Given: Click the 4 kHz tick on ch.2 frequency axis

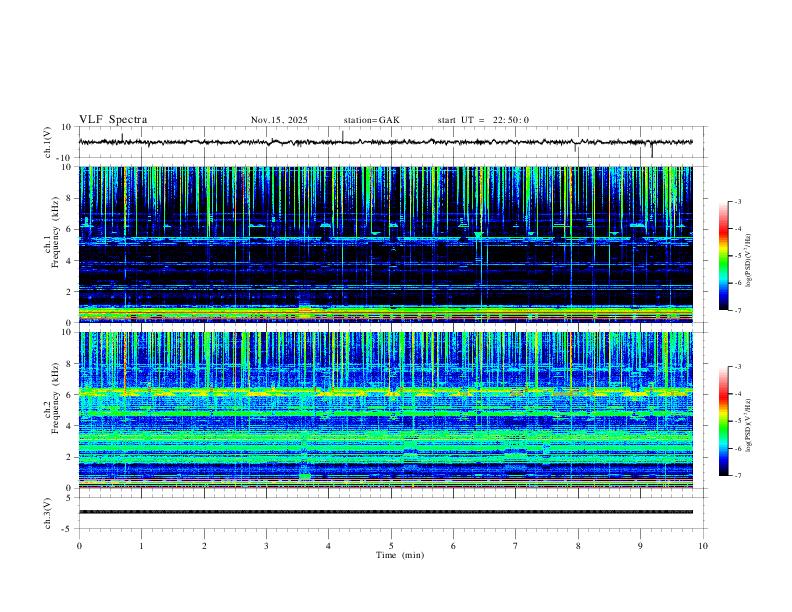Looking at the screenshot, I should (x=70, y=426).
